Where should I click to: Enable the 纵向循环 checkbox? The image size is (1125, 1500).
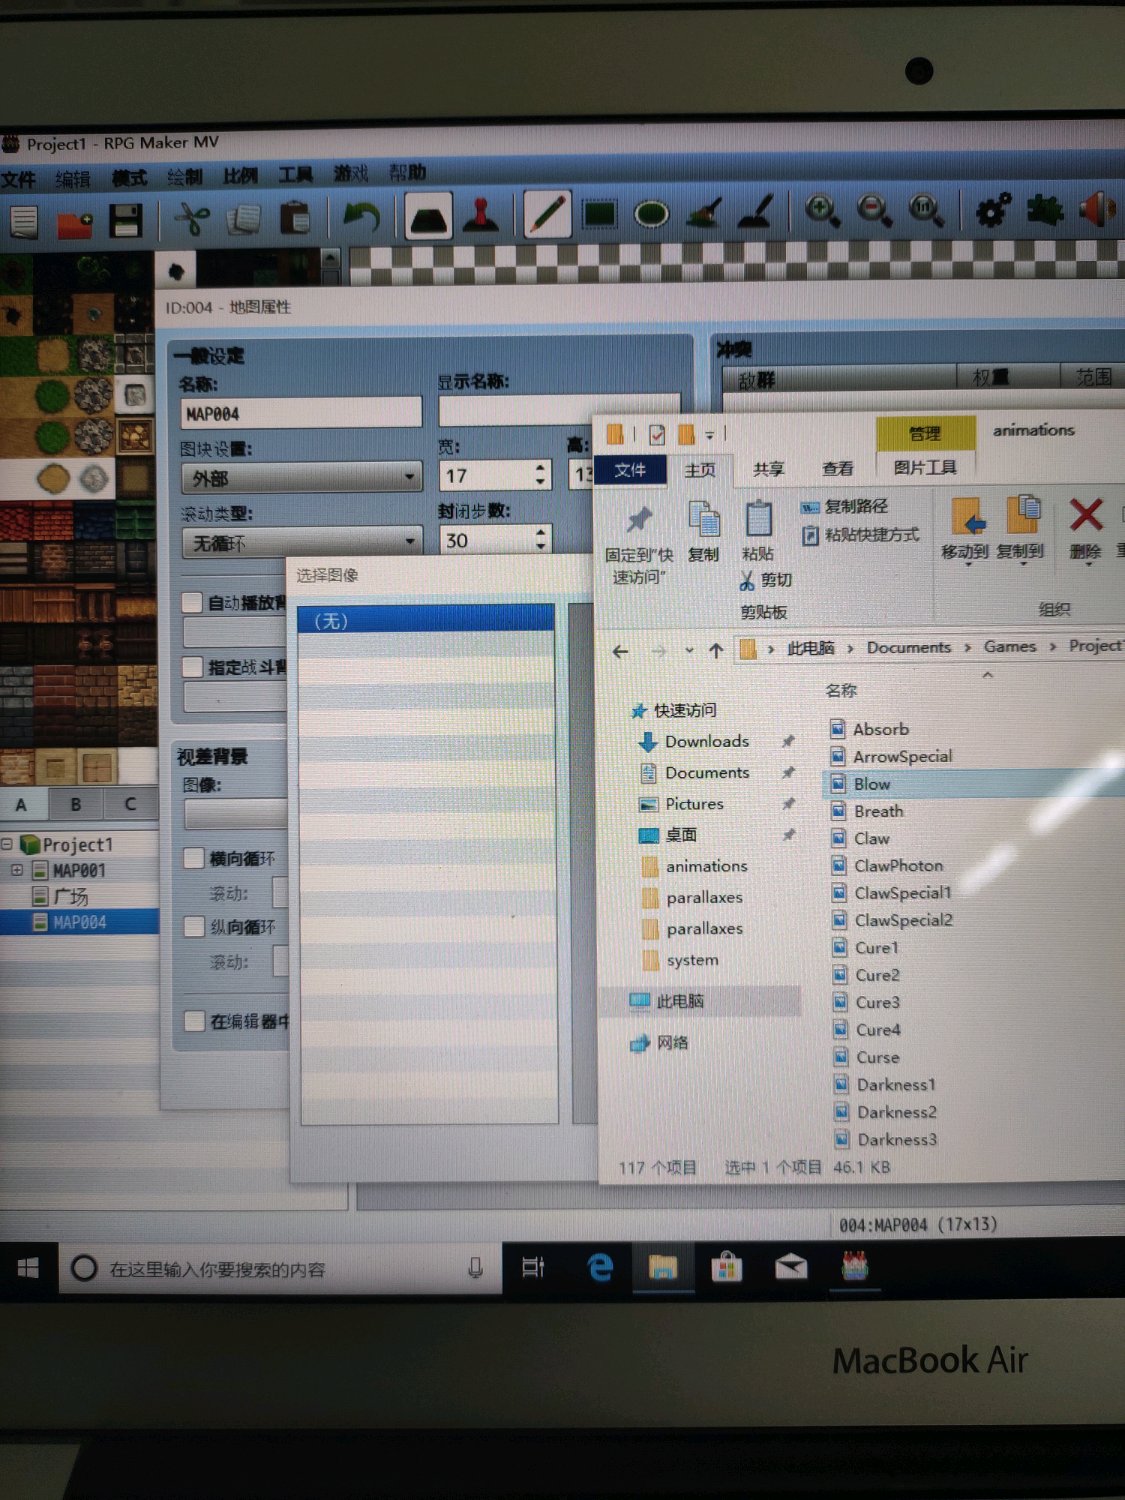195,927
